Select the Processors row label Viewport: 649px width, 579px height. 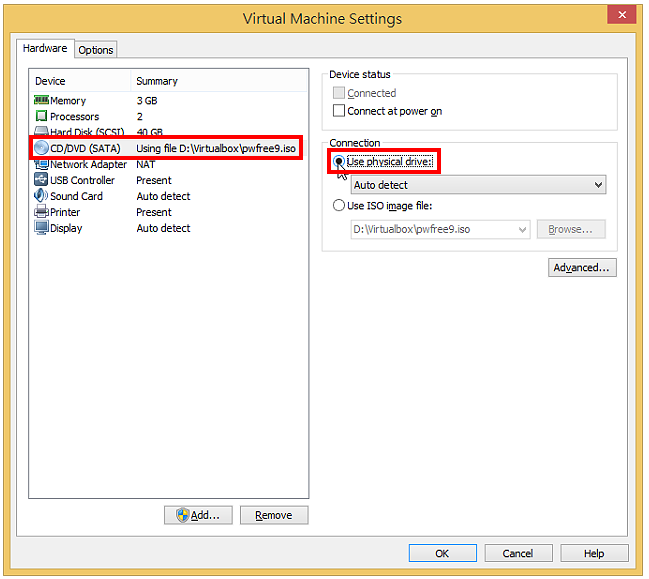pos(75,117)
